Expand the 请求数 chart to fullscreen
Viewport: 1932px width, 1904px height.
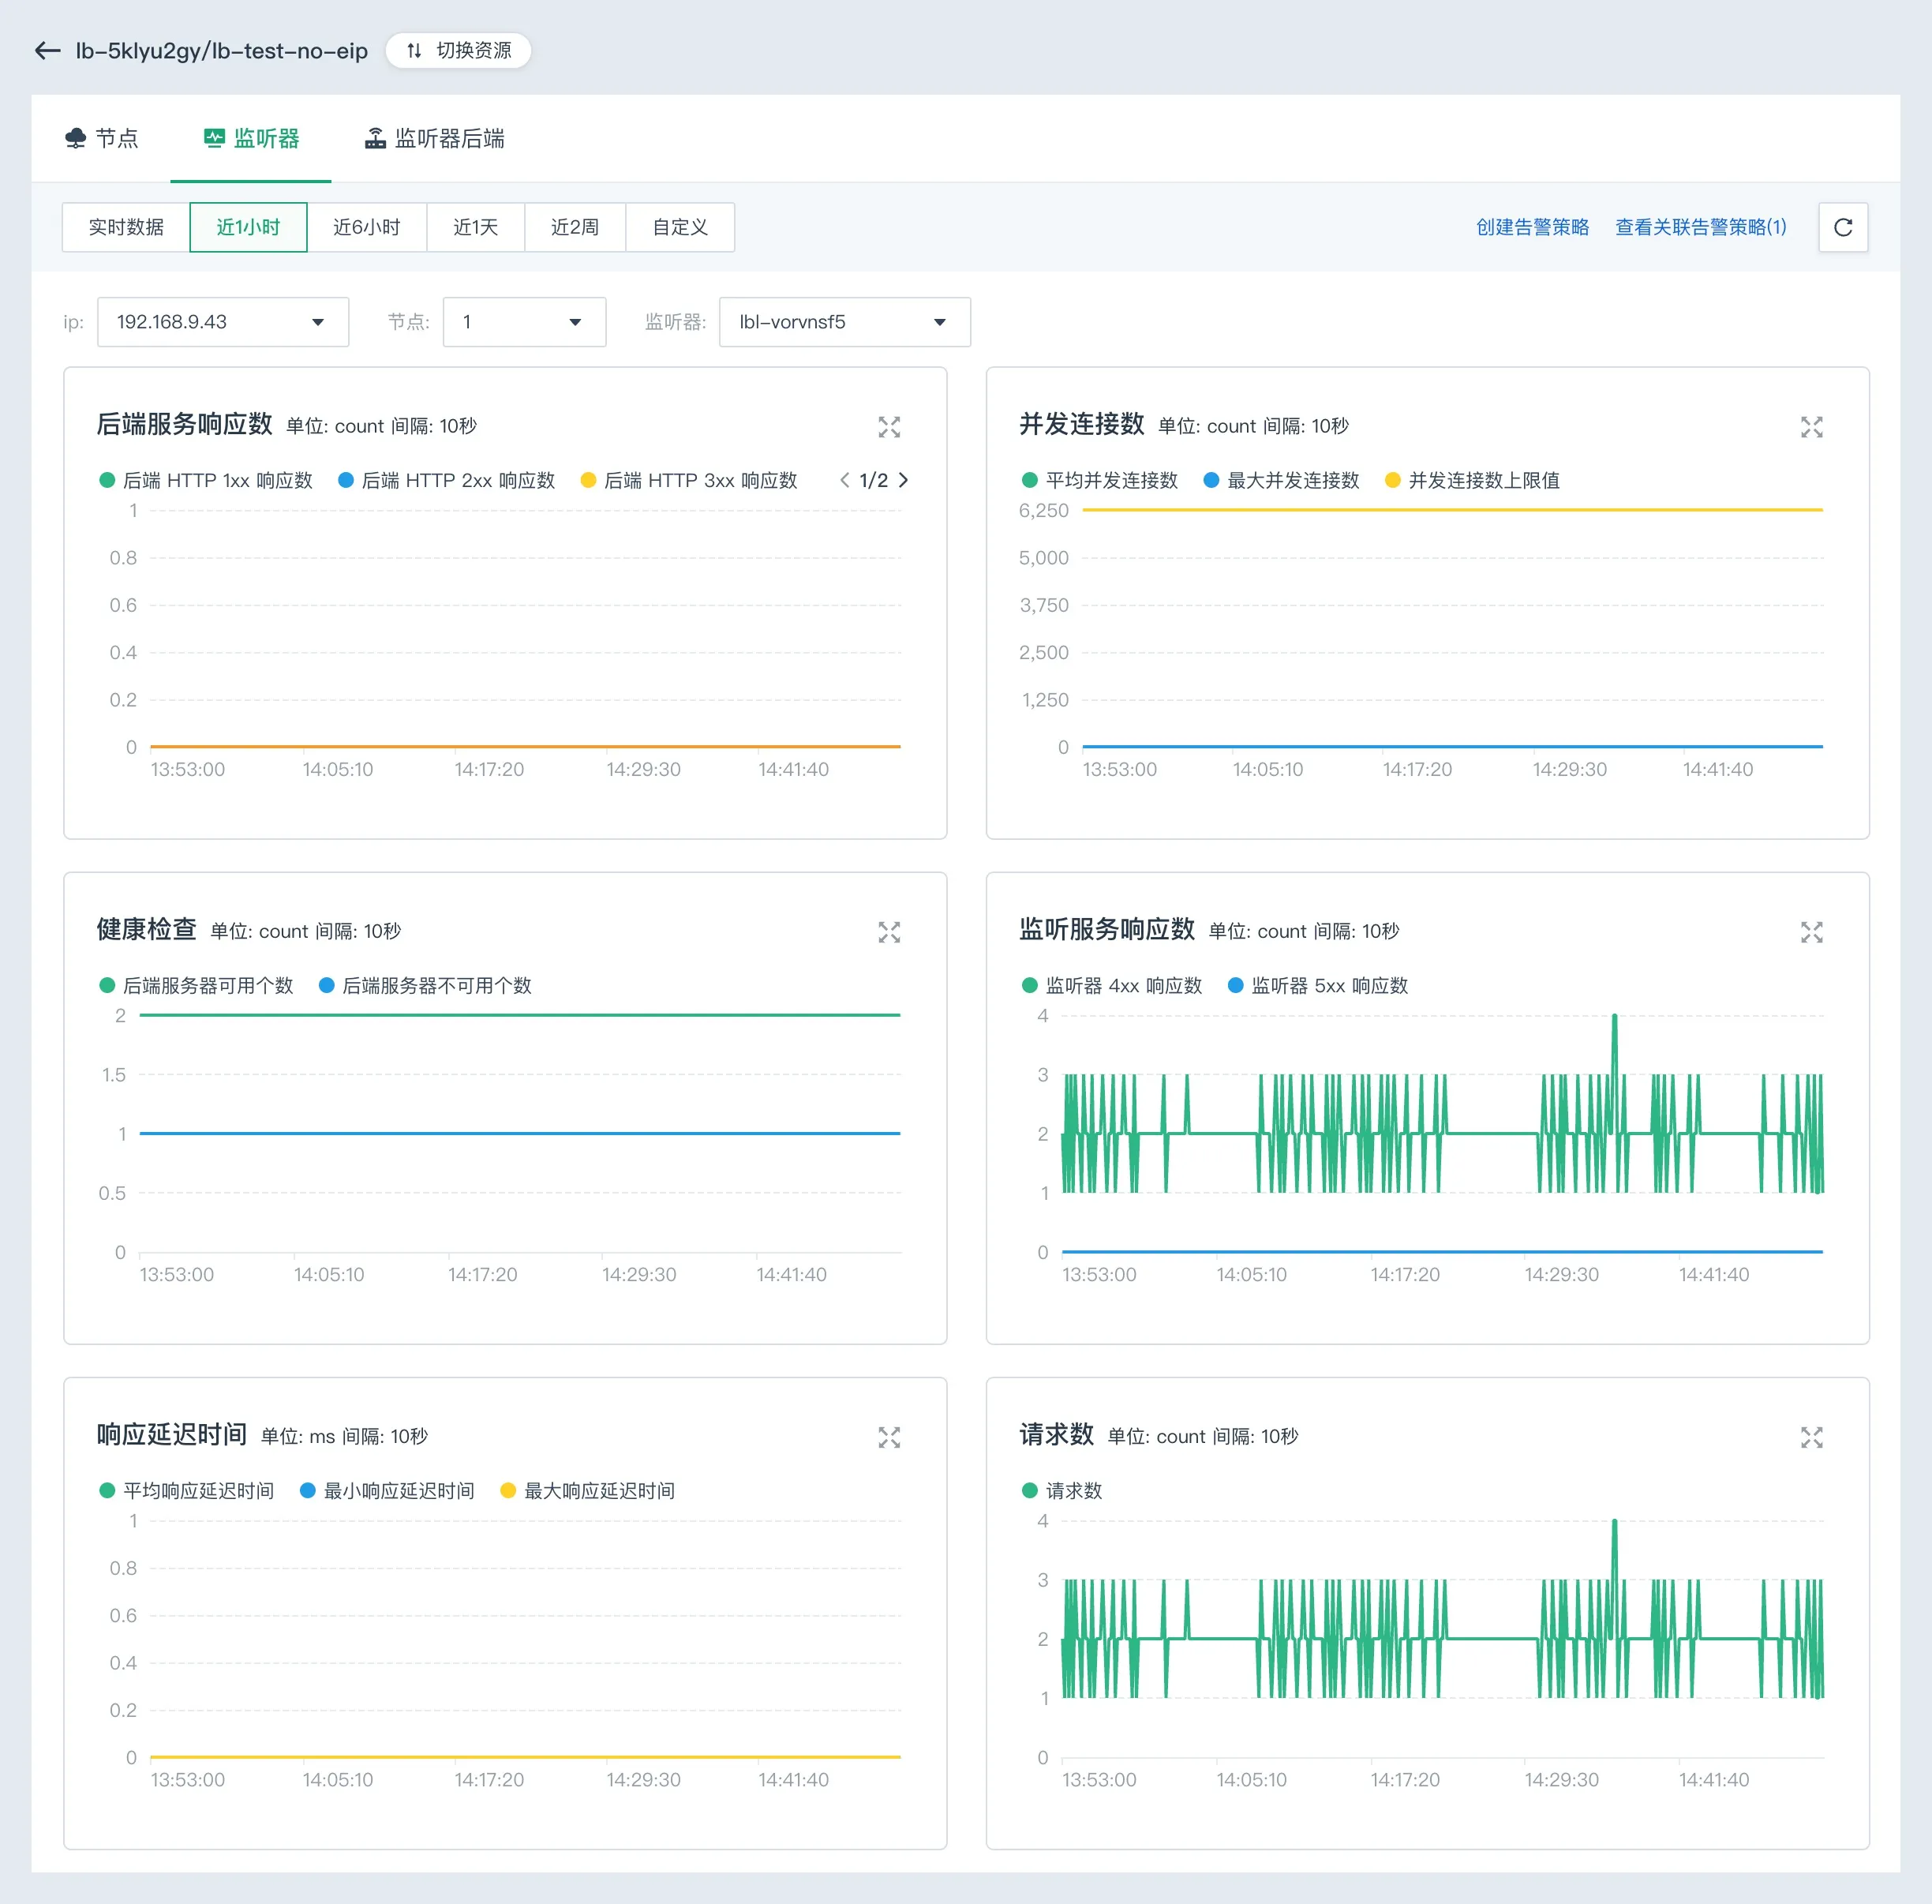coord(1811,1437)
